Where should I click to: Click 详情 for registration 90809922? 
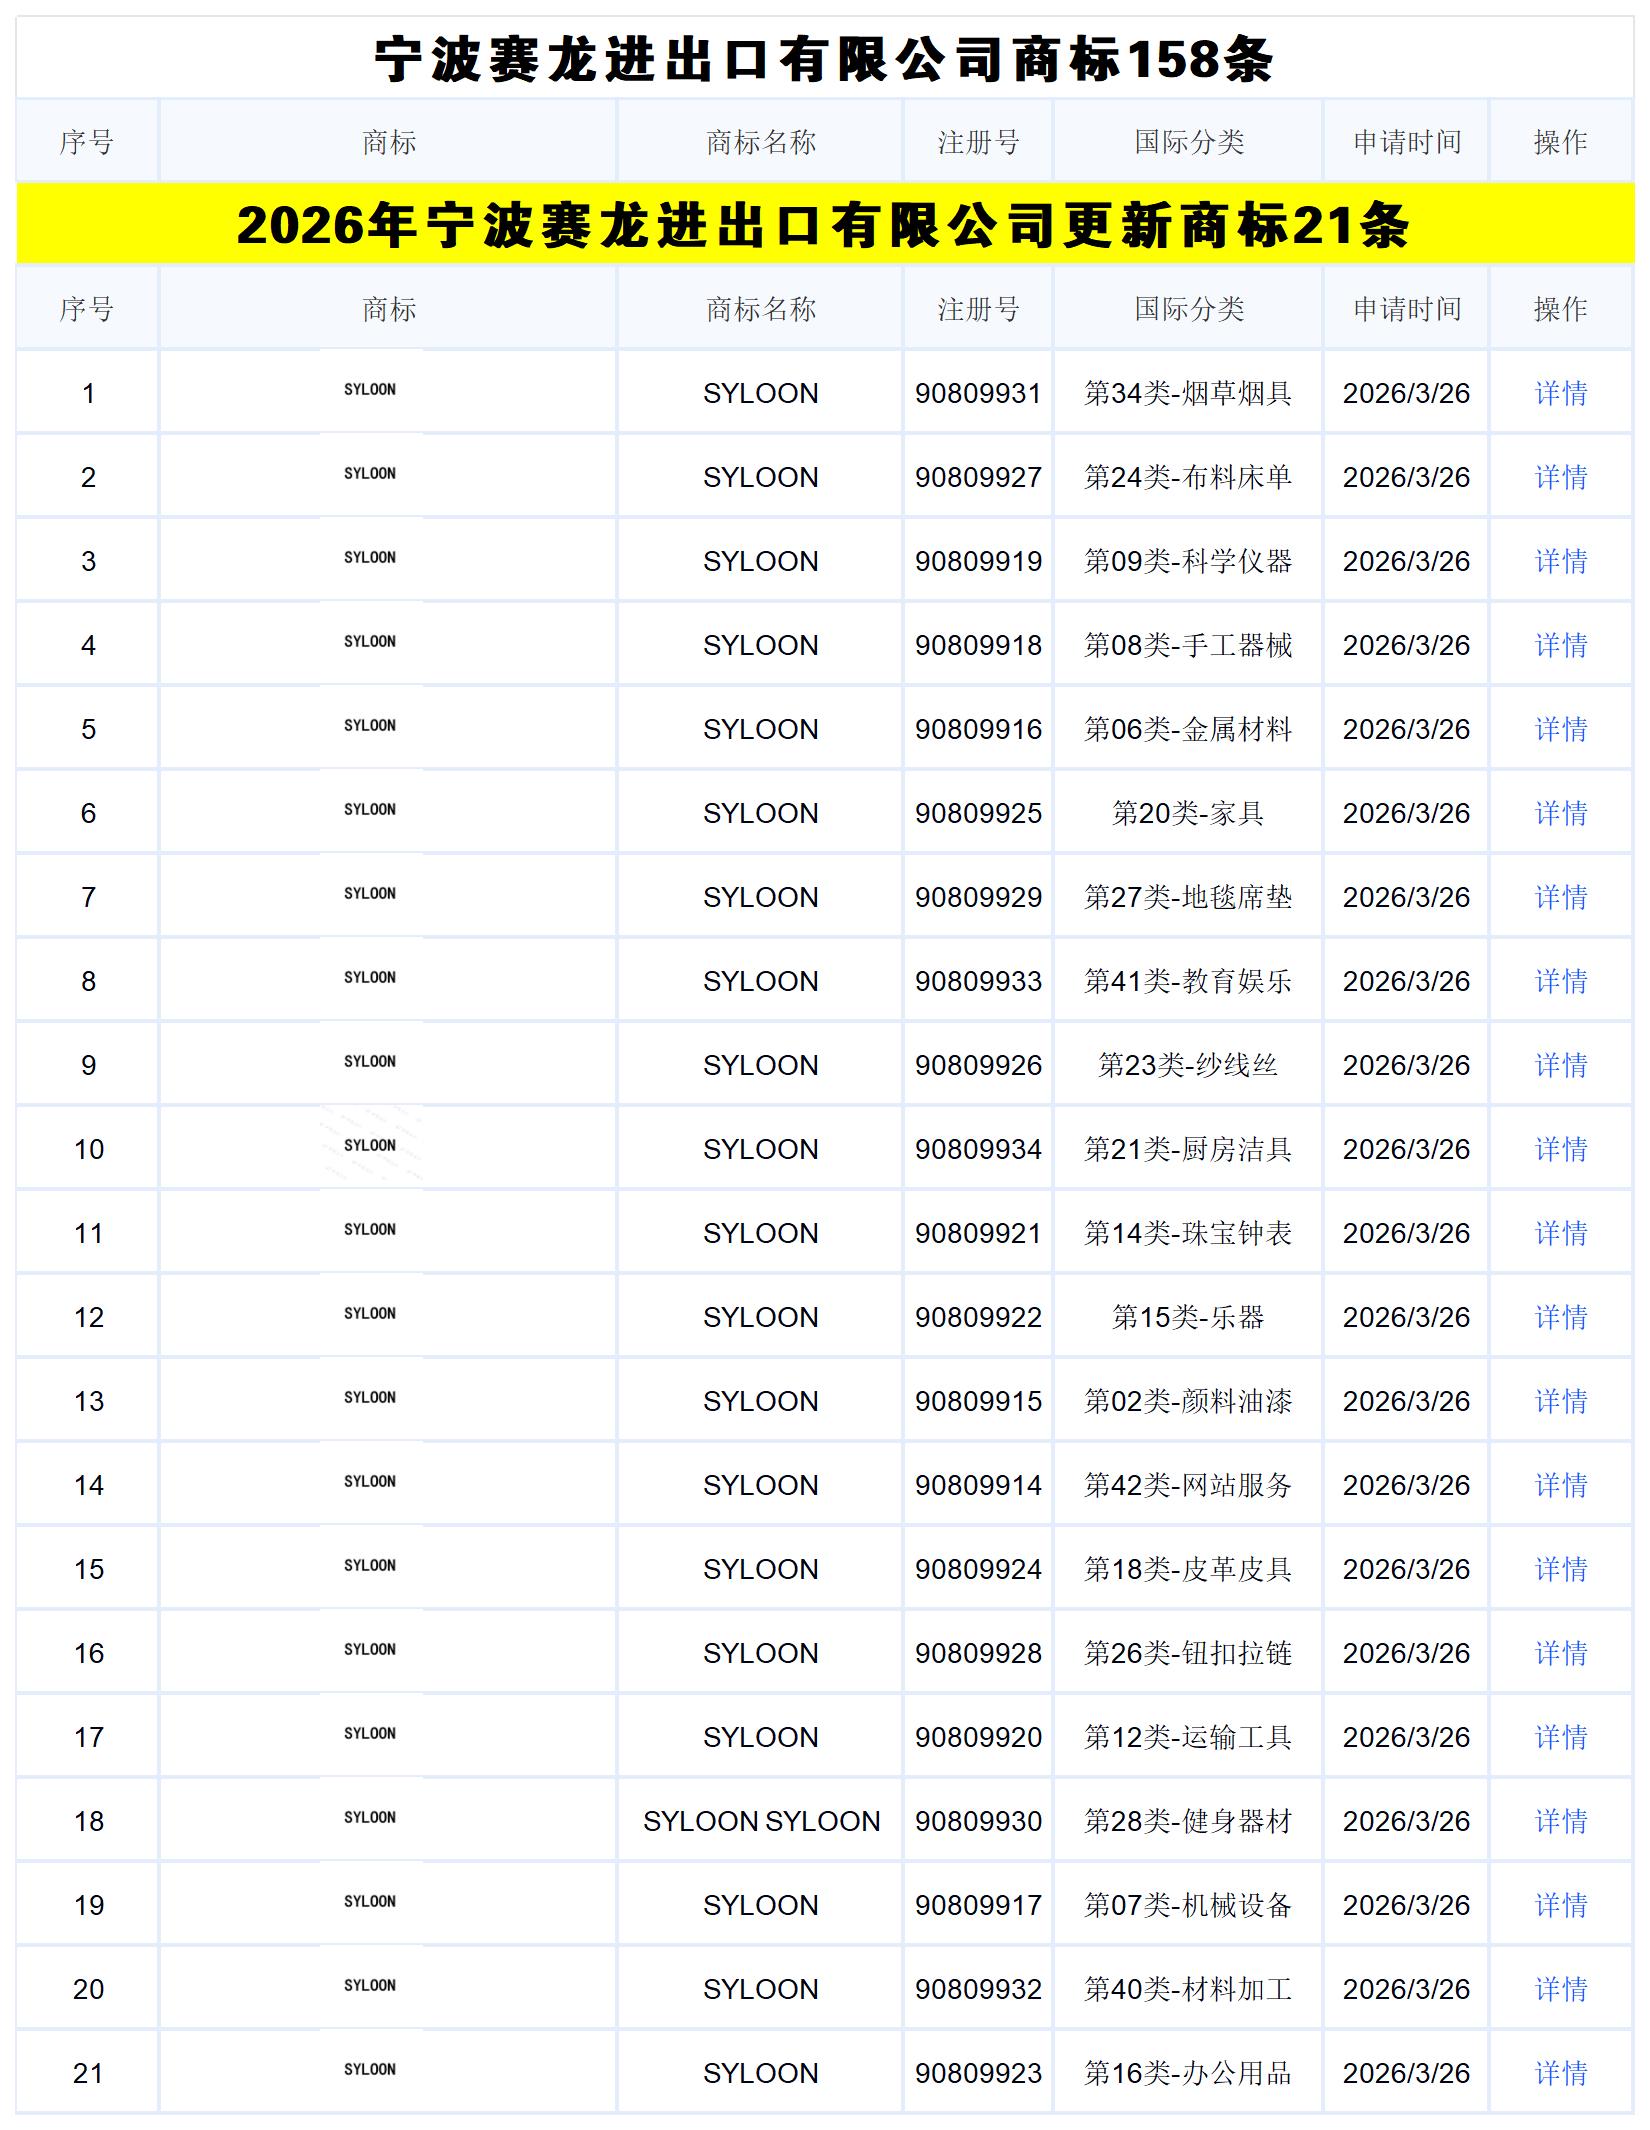pos(1560,1317)
